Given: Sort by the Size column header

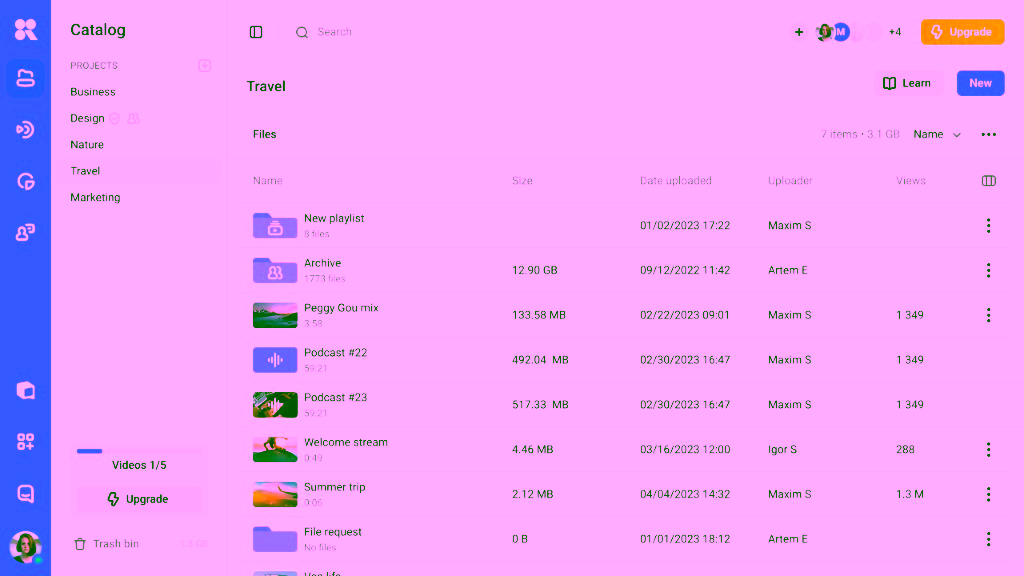Looking at the screenshot, I should 522,181.
